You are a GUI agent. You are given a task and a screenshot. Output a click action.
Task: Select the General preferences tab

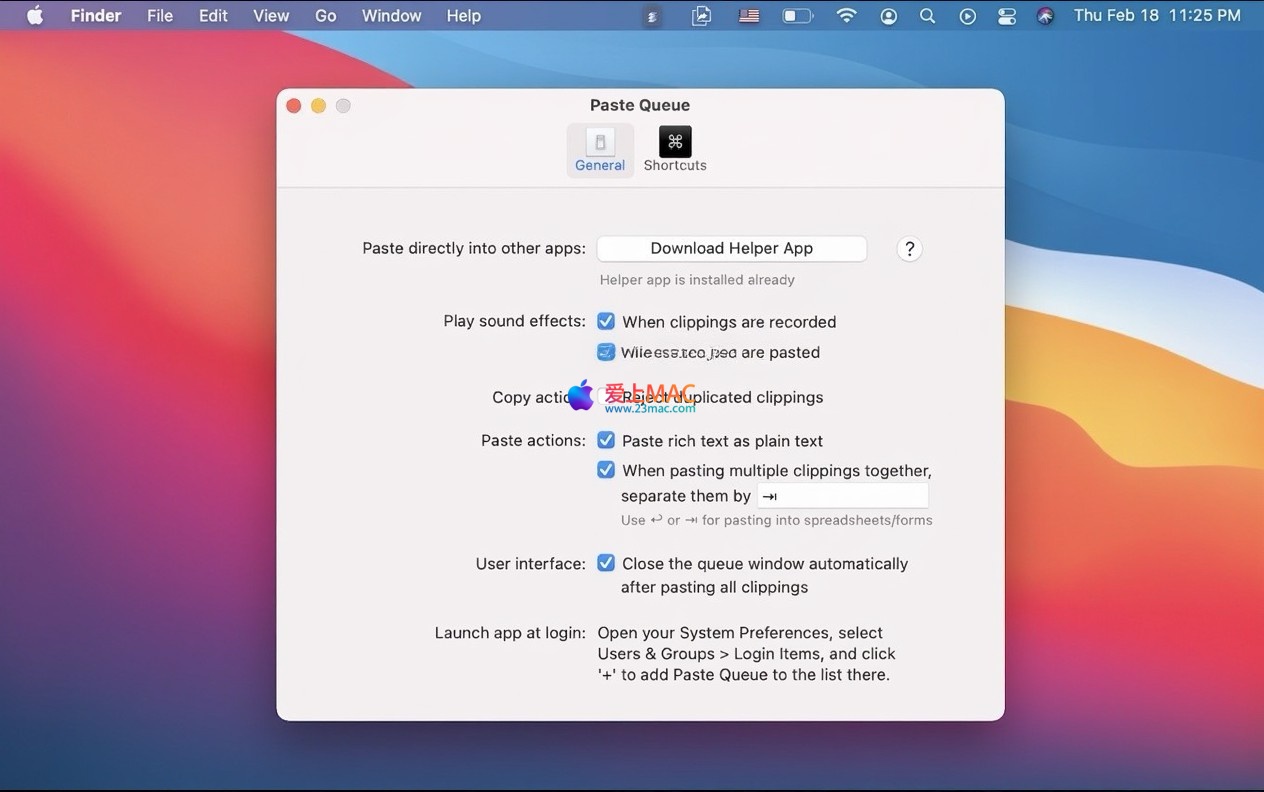pos(600,151)
